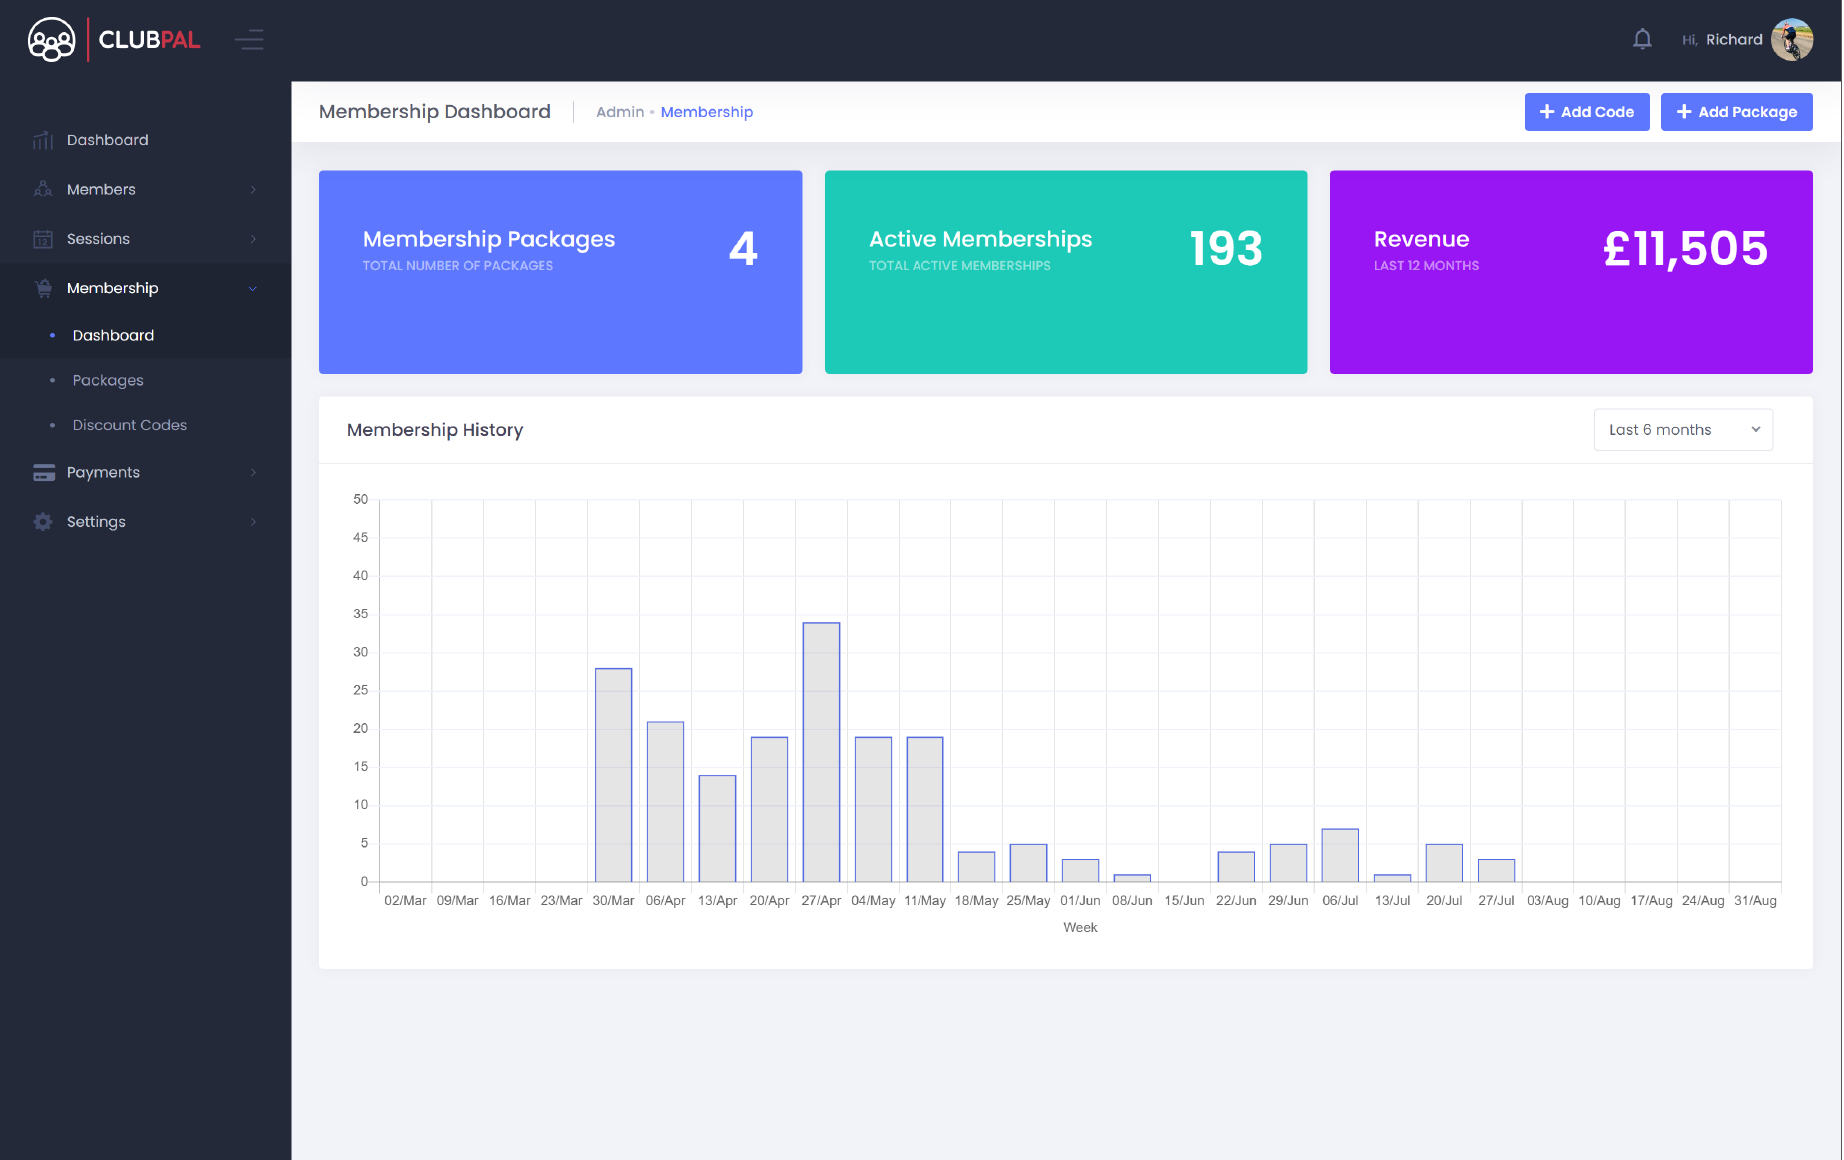This screenshot has height=1160, width=1844.
Task: Click the £11,505 revenue value
Action: tap(1685, 248)
